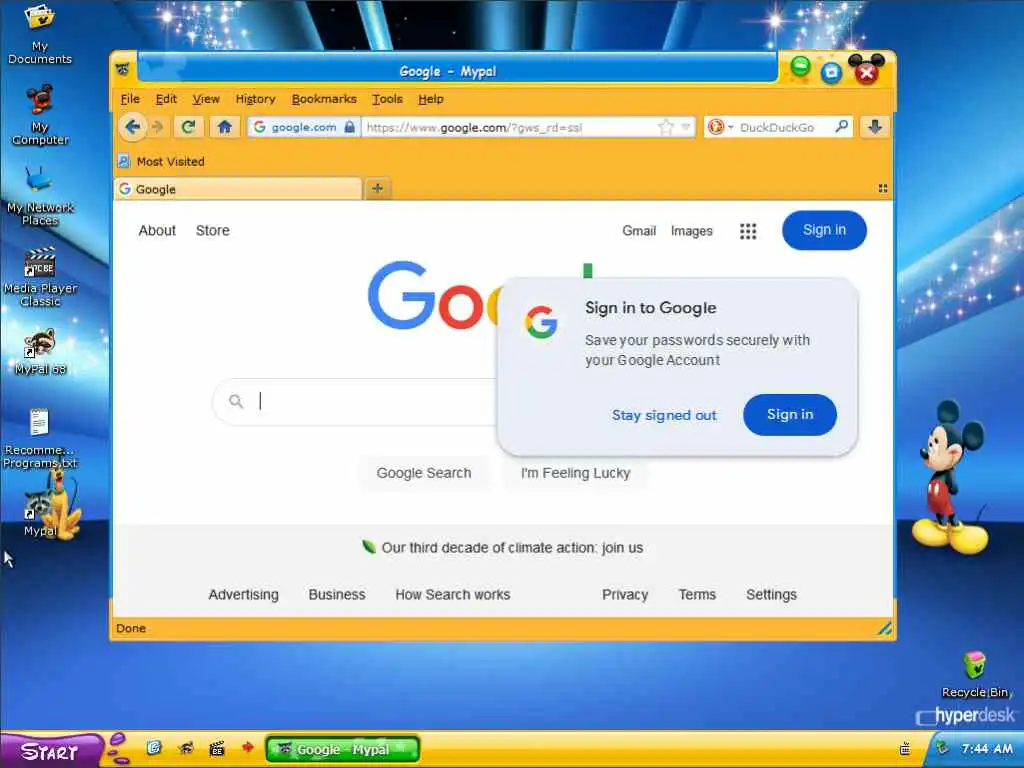Screen dimensions: 1024x768
Task: Click the Advertising footer link
Action: 244,594
